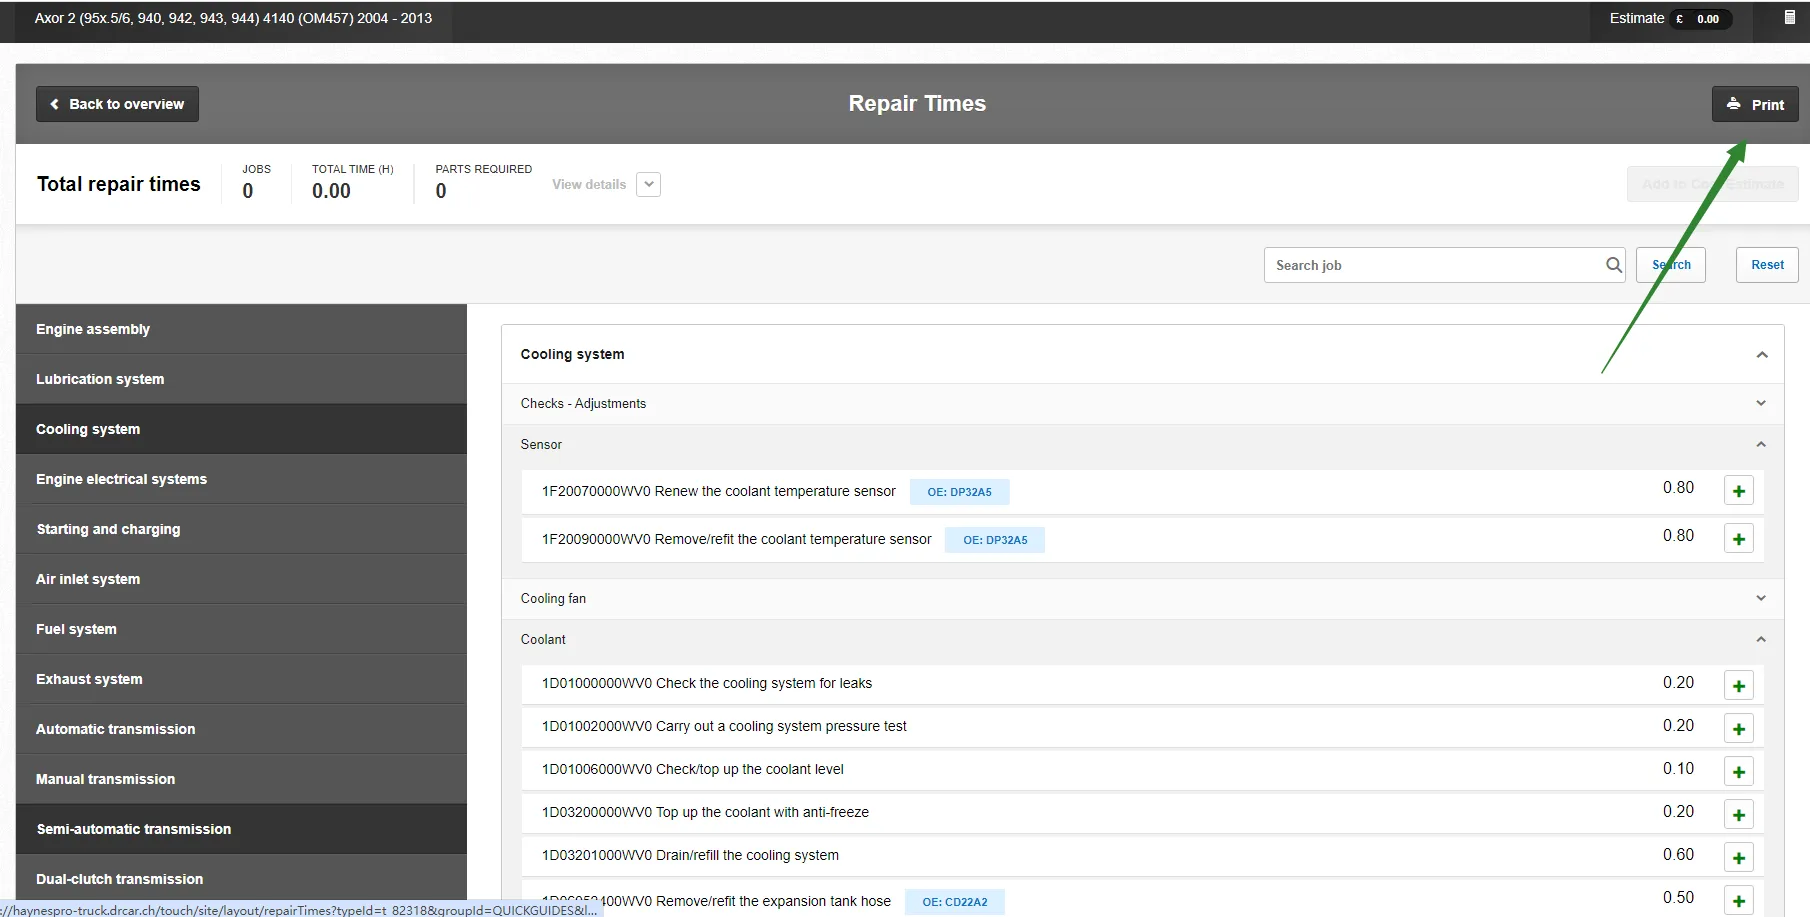The image size is (1810, 917).
Task: Add Renew the coolant temperature sensor job
Action: (1739, 491)
